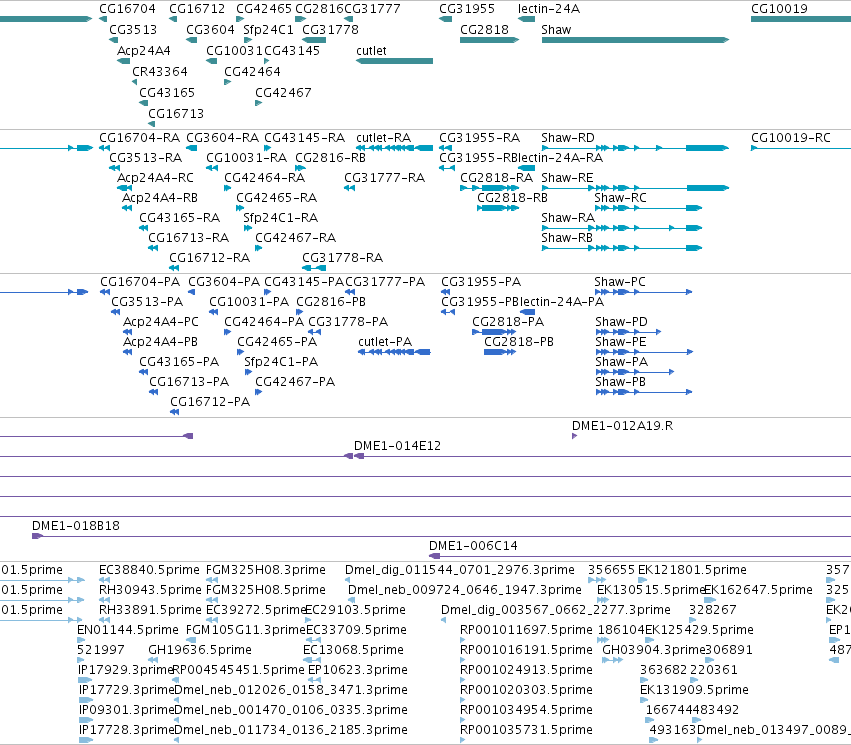Click the lectin-24A gene glyph
Image resolution: width=851 pixels, height=745 pixels.
pyautogui.click(x=526, y=19)
